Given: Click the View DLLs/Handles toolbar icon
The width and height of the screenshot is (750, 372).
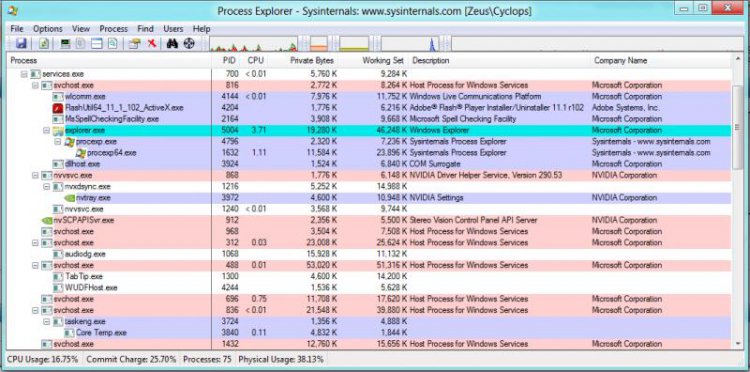Looking at the screenshot, I should pos(112,44).
